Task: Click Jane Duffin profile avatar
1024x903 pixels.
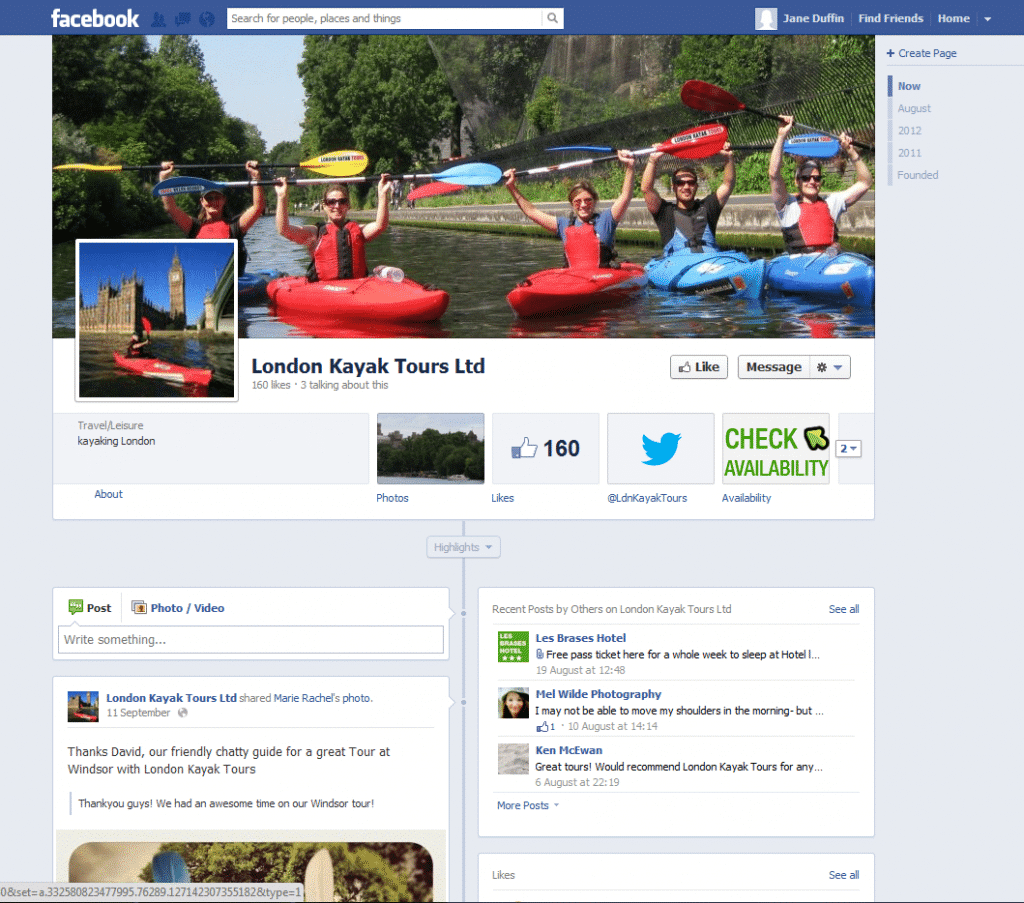Action: pos(766,19)
